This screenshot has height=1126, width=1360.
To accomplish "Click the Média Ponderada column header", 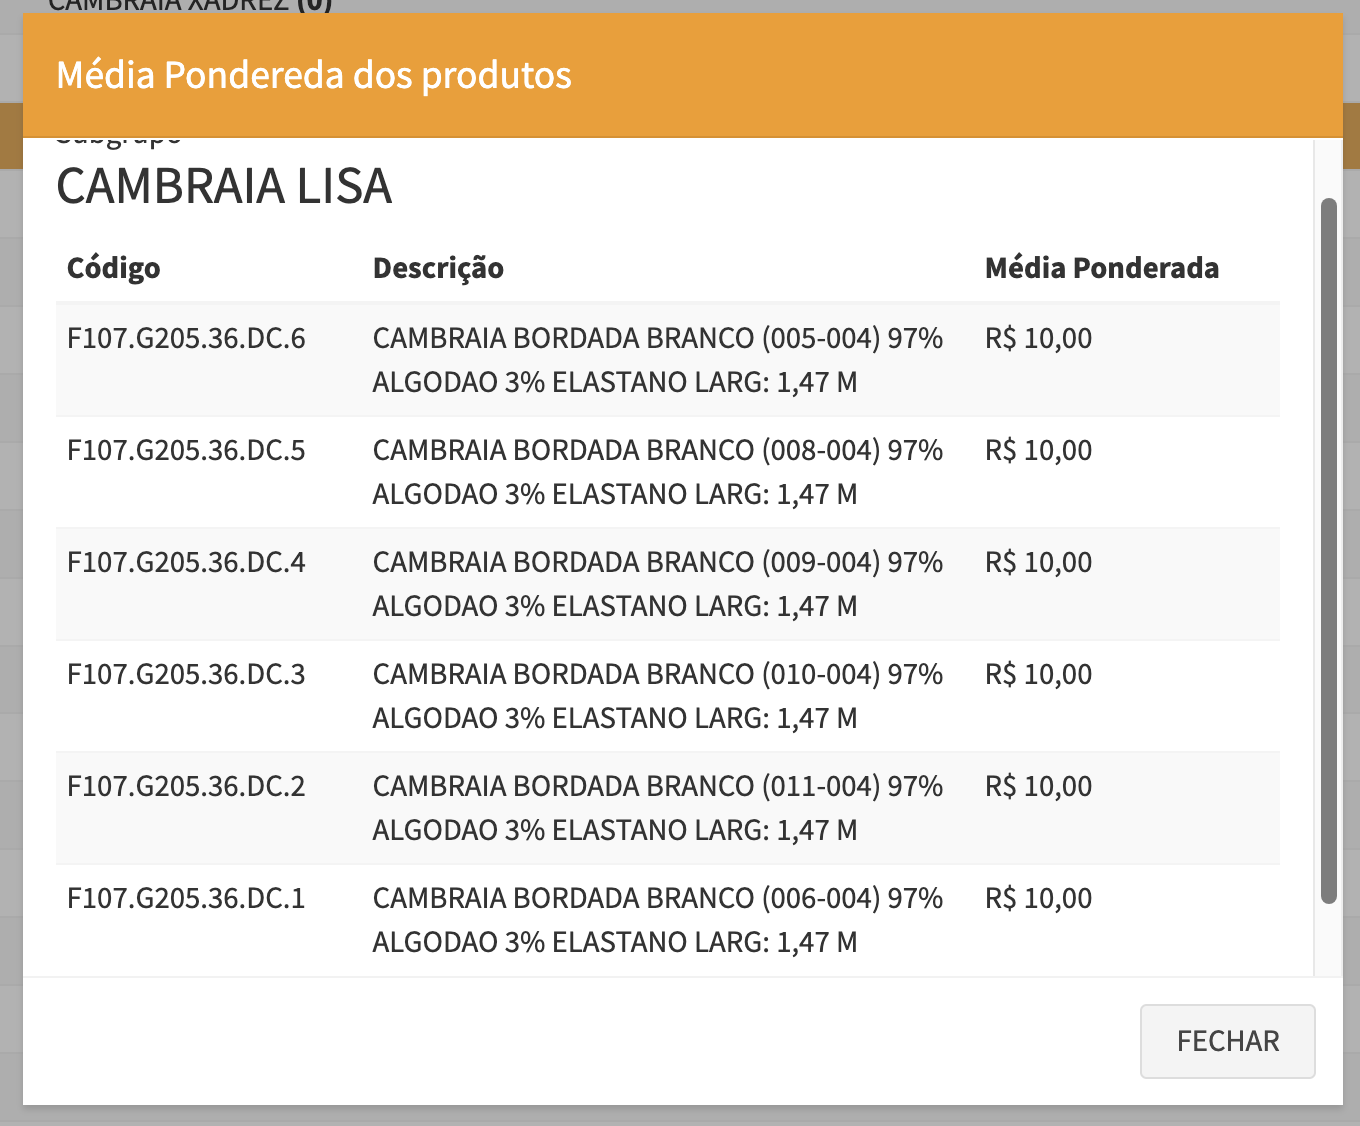I will point(1101,268).
